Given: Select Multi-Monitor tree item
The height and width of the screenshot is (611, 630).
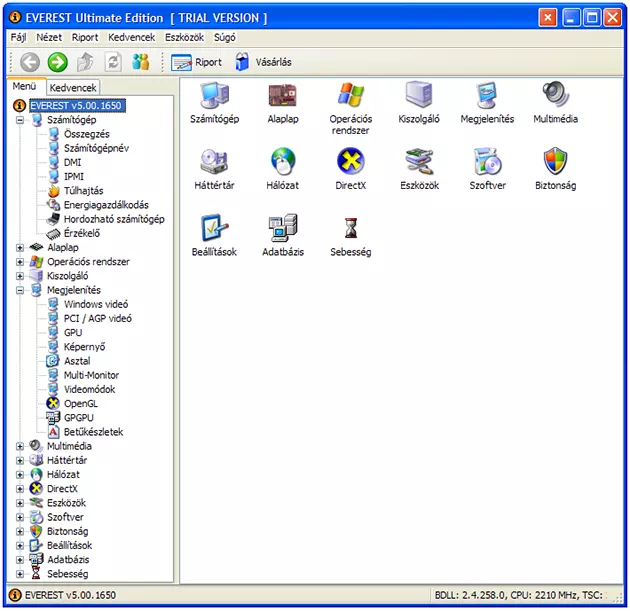Looking at the screenshot, I should click(x=91, y=375).
